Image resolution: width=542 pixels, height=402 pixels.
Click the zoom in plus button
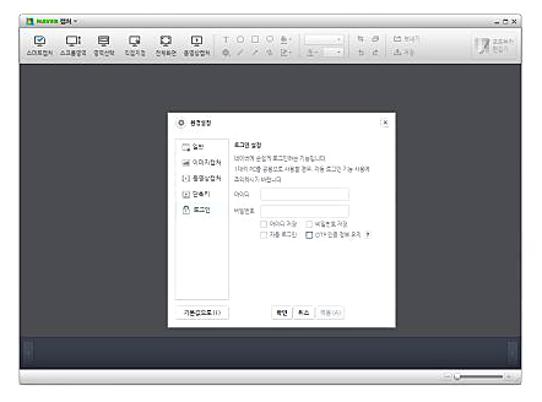click(x=508, y=376)
